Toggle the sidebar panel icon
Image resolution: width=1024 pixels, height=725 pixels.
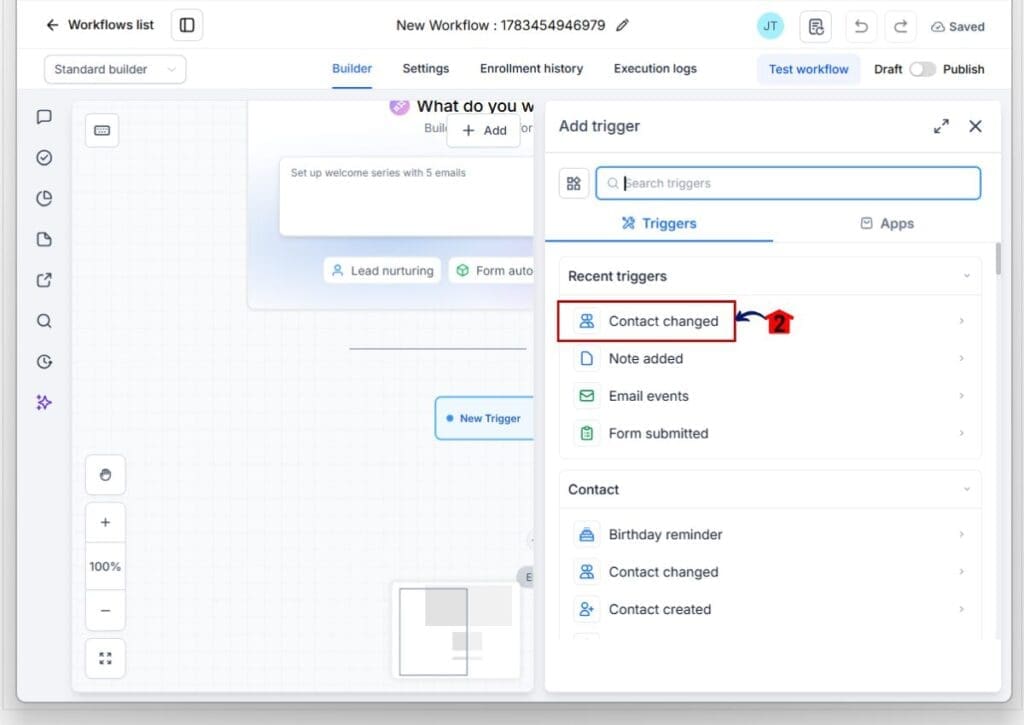[x=187, y=25]
